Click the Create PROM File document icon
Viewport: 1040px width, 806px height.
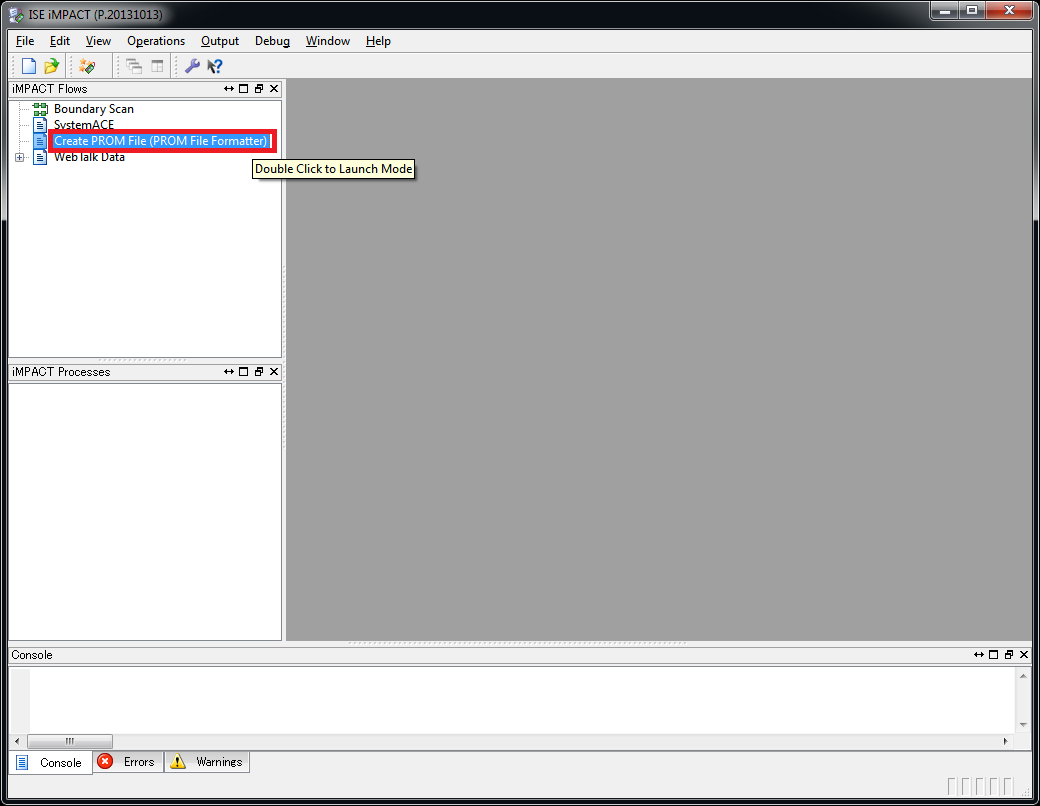[40, 141]
